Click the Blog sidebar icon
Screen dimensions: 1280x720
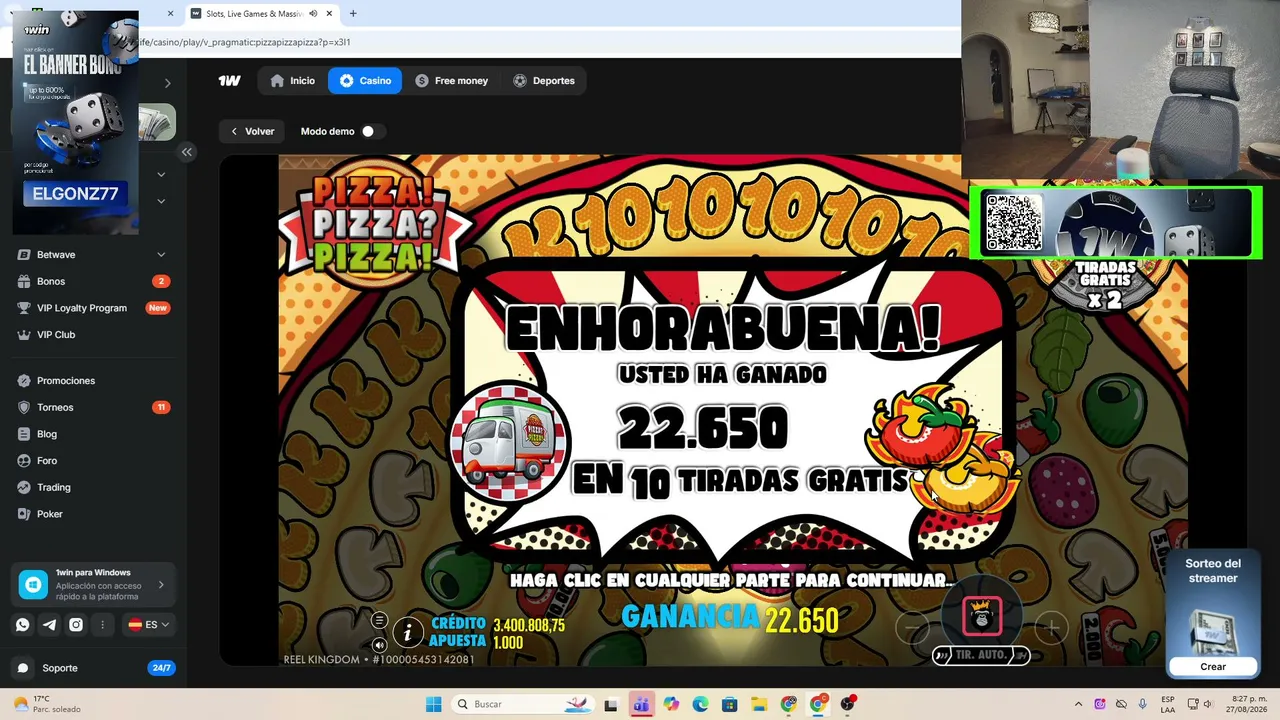click(x=24, y=434)
